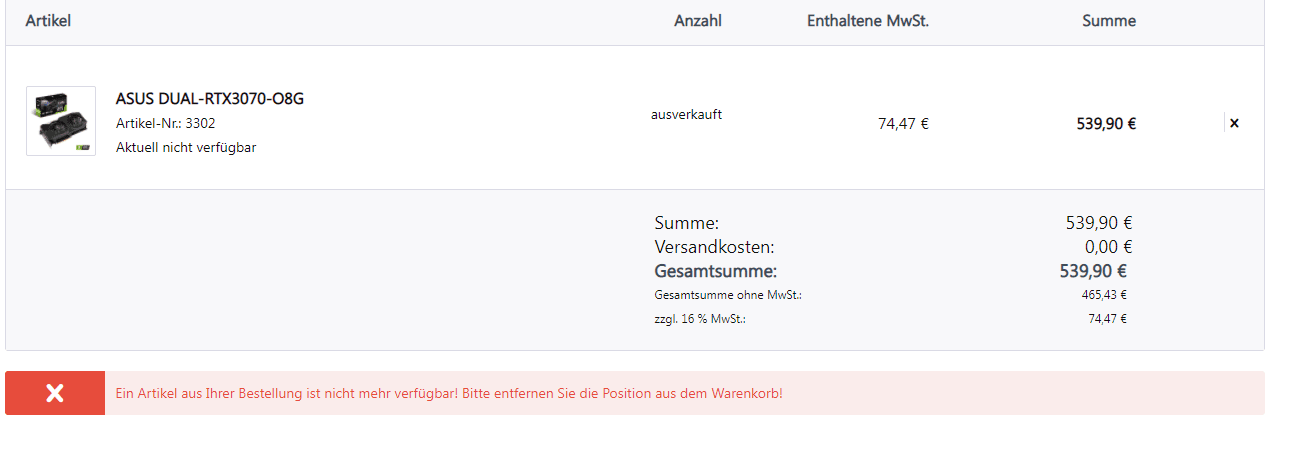Click the item's 74,47 € included VAT amount
This screenshot has height=456, width=1303.
click(x=903, y=124)
